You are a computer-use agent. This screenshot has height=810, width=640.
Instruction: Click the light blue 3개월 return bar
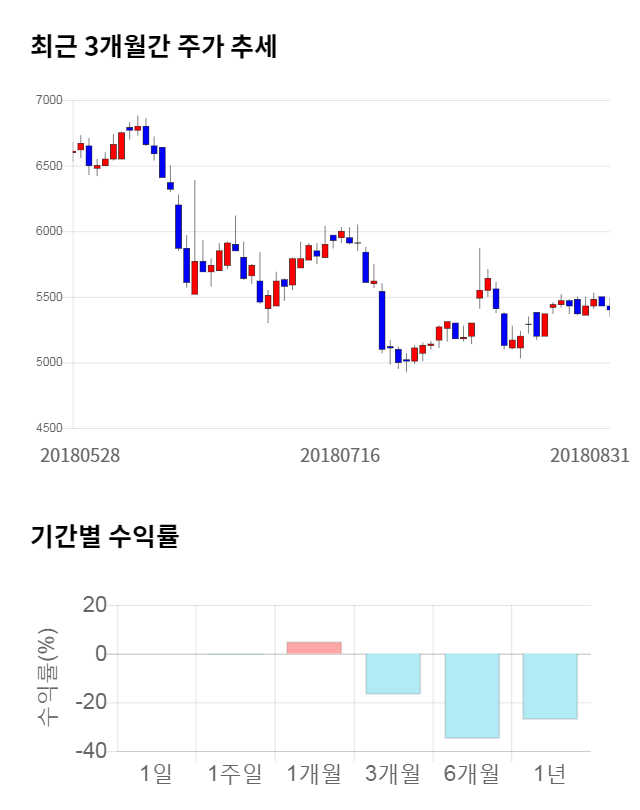(393, 673)
